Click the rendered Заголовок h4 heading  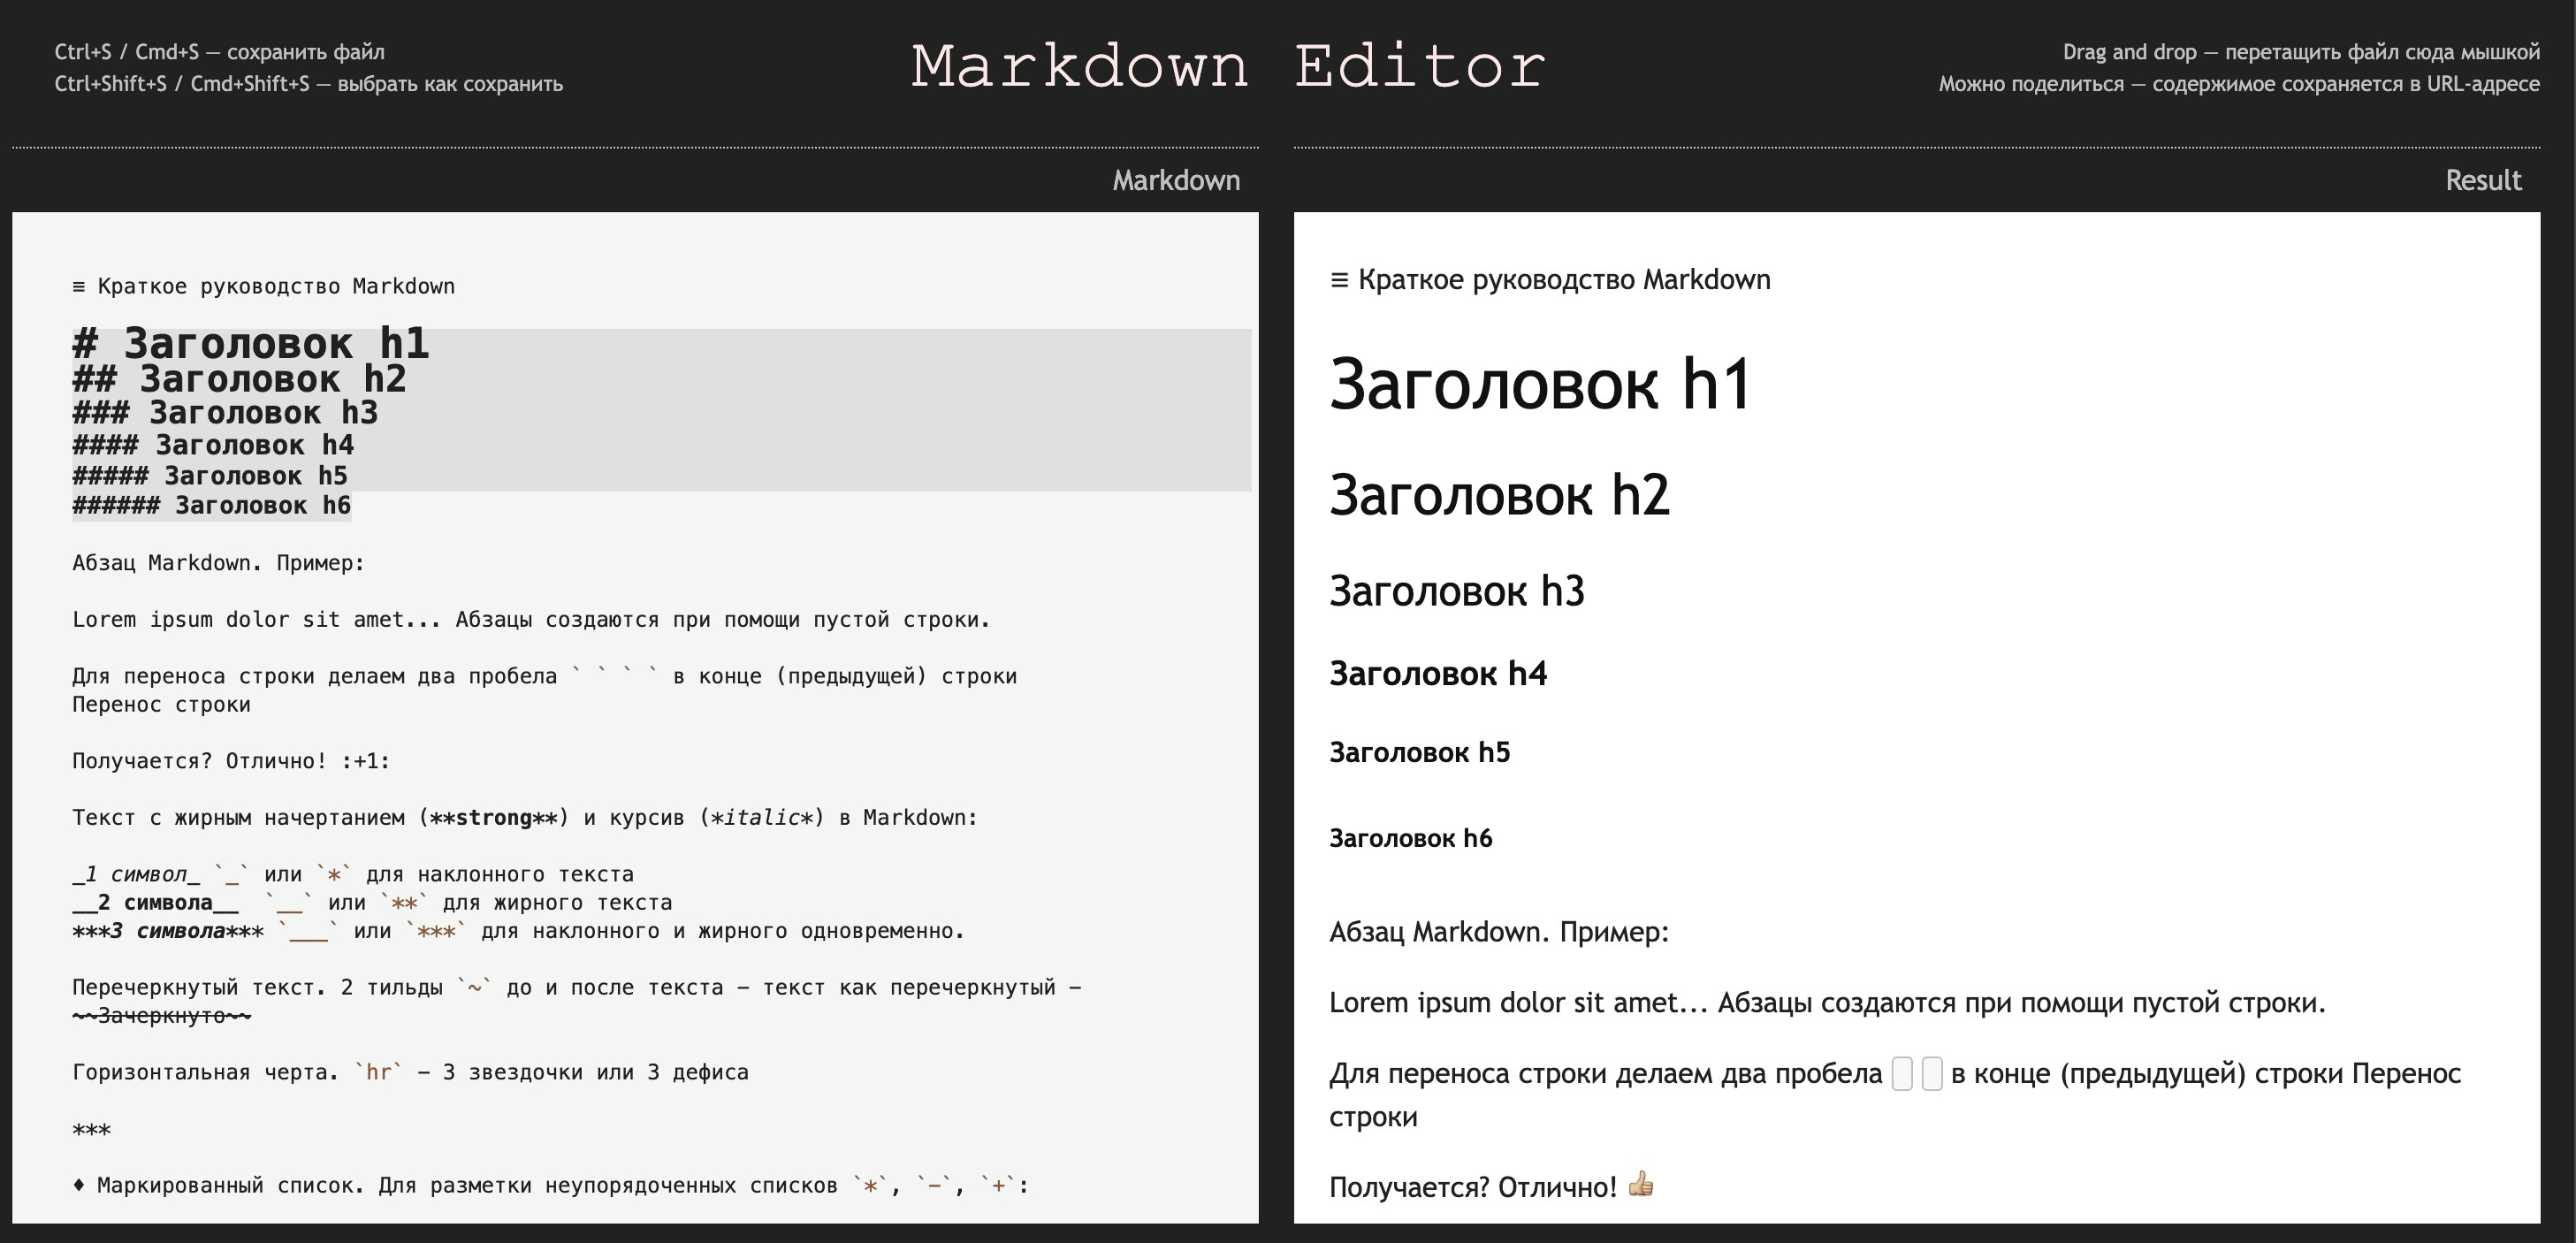(1437, 674)
